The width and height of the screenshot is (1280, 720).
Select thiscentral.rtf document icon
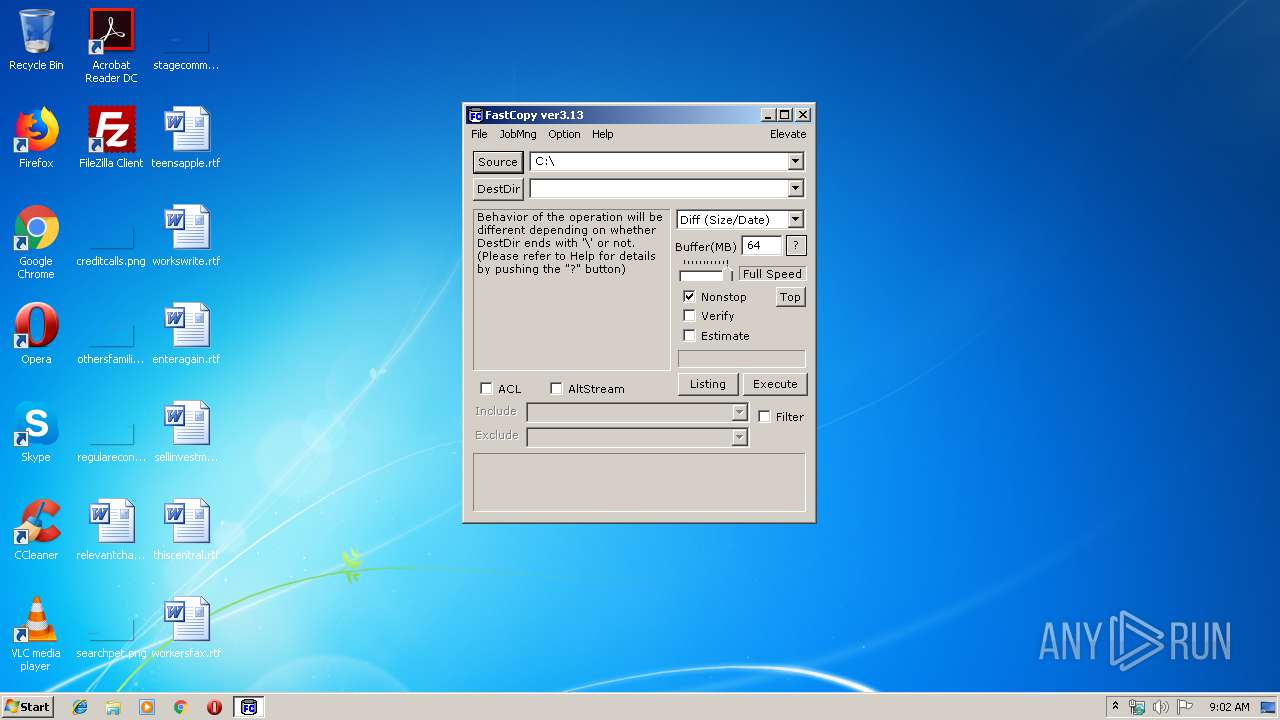pyautogui.click(x=186, y=530)
